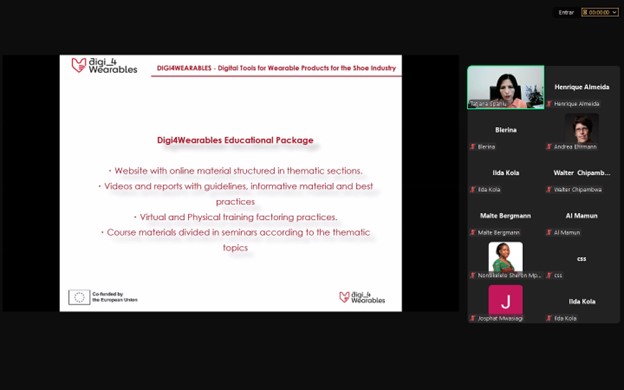Click 'Co-funded by the European Union' text
This screenshot has width=624, height=390.
pyautogui.click(x=115, y=297)
